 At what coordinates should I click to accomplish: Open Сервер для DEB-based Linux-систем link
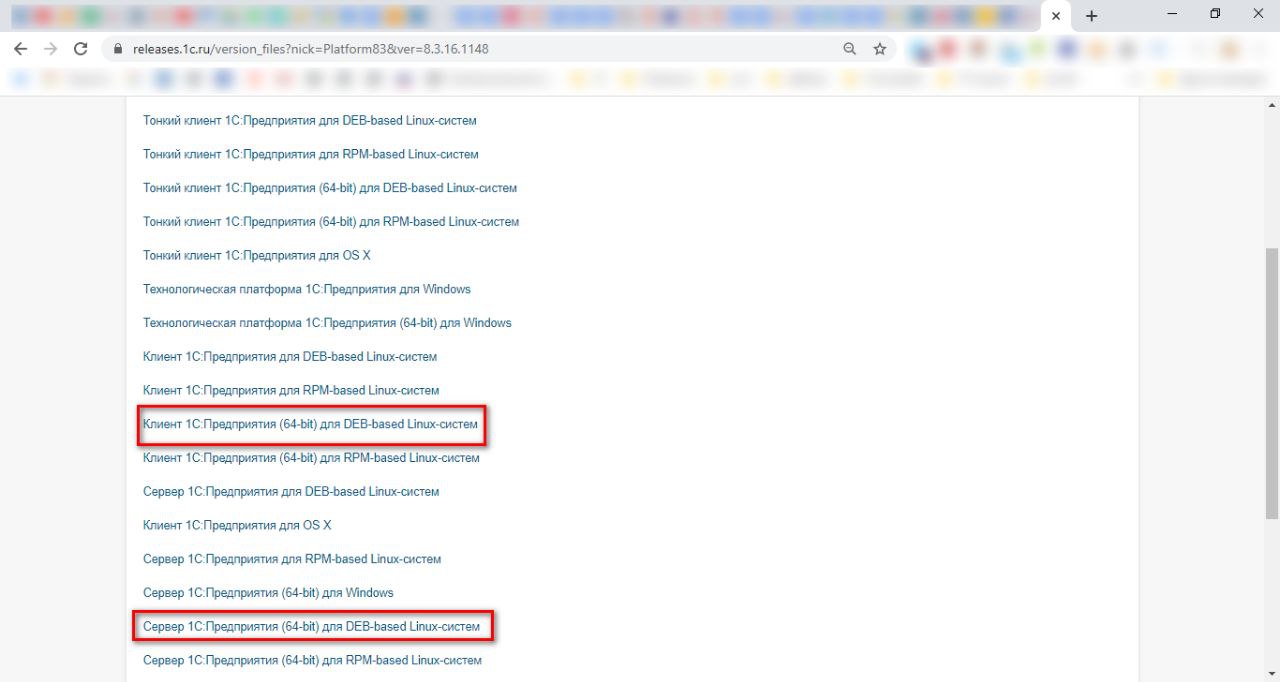coord(291,491)
